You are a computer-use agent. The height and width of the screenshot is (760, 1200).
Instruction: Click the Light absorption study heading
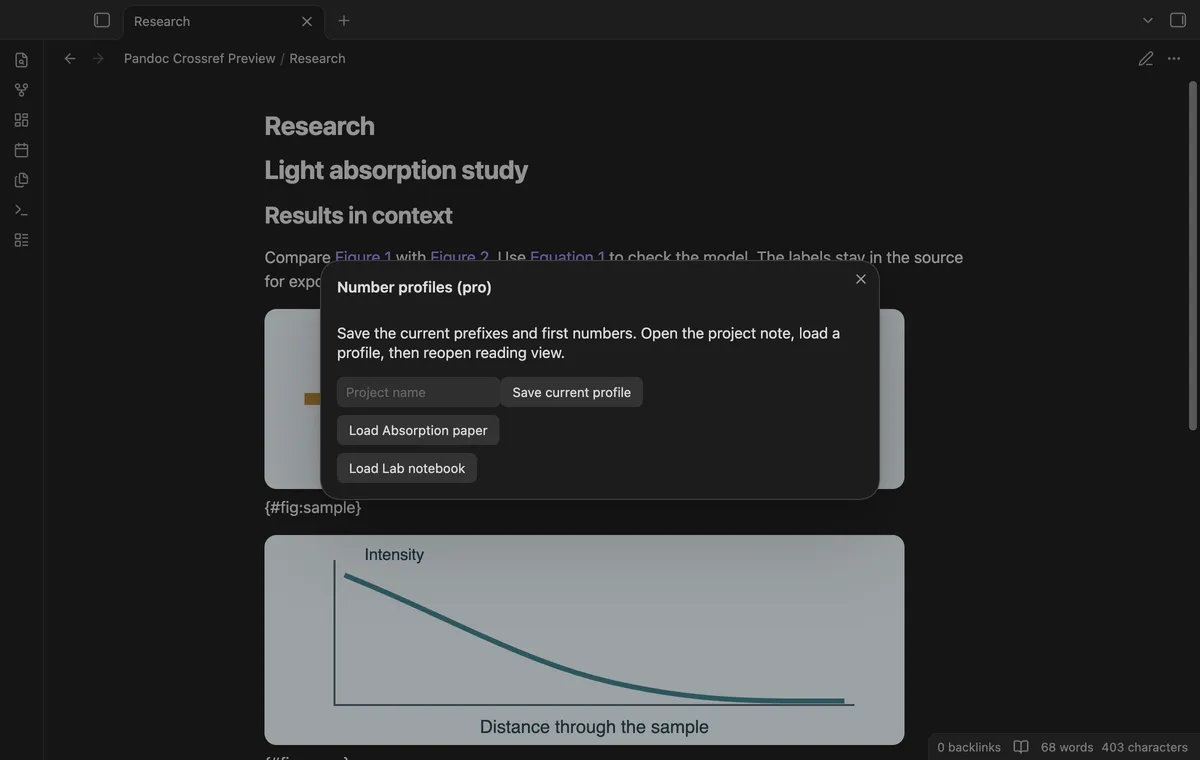coord(396,170)
